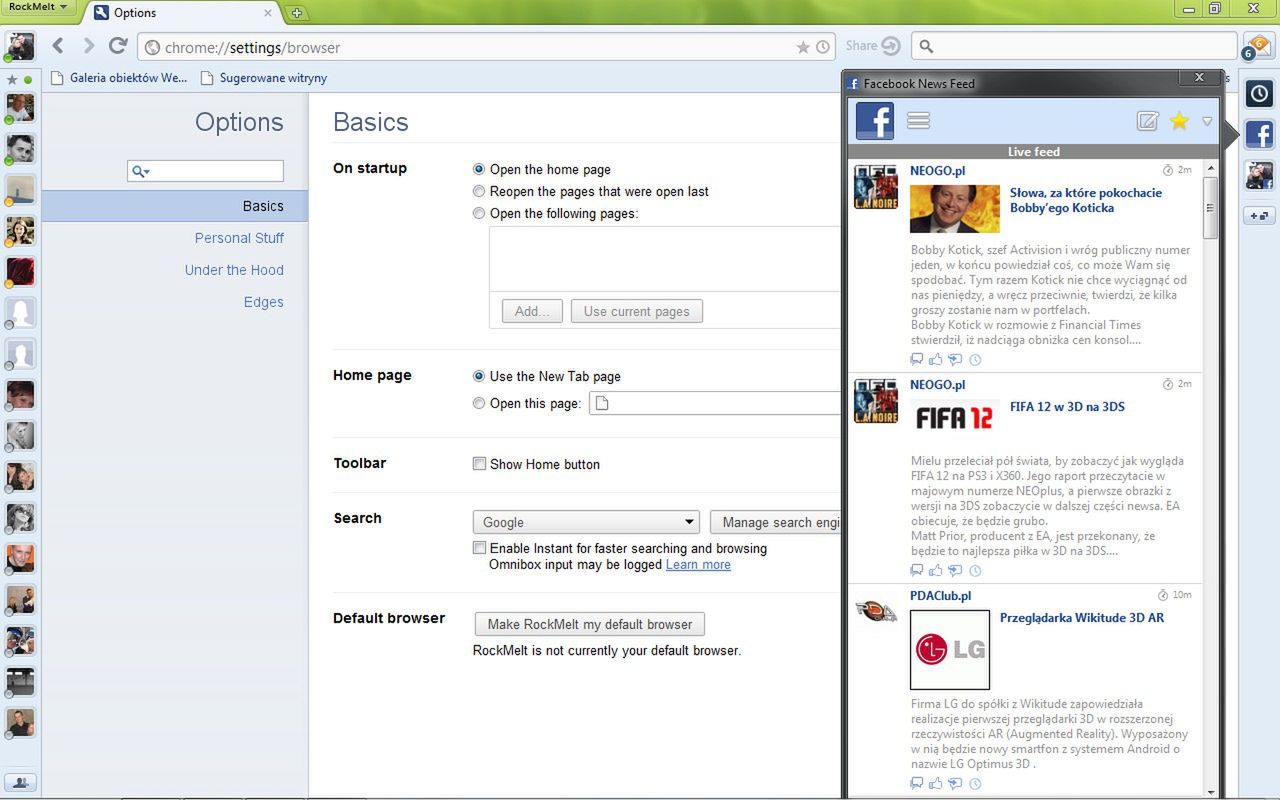Open FIFA 12 w 3D na 3DS link
Screen dimensions: 1280x800
tap(1067, 406)
